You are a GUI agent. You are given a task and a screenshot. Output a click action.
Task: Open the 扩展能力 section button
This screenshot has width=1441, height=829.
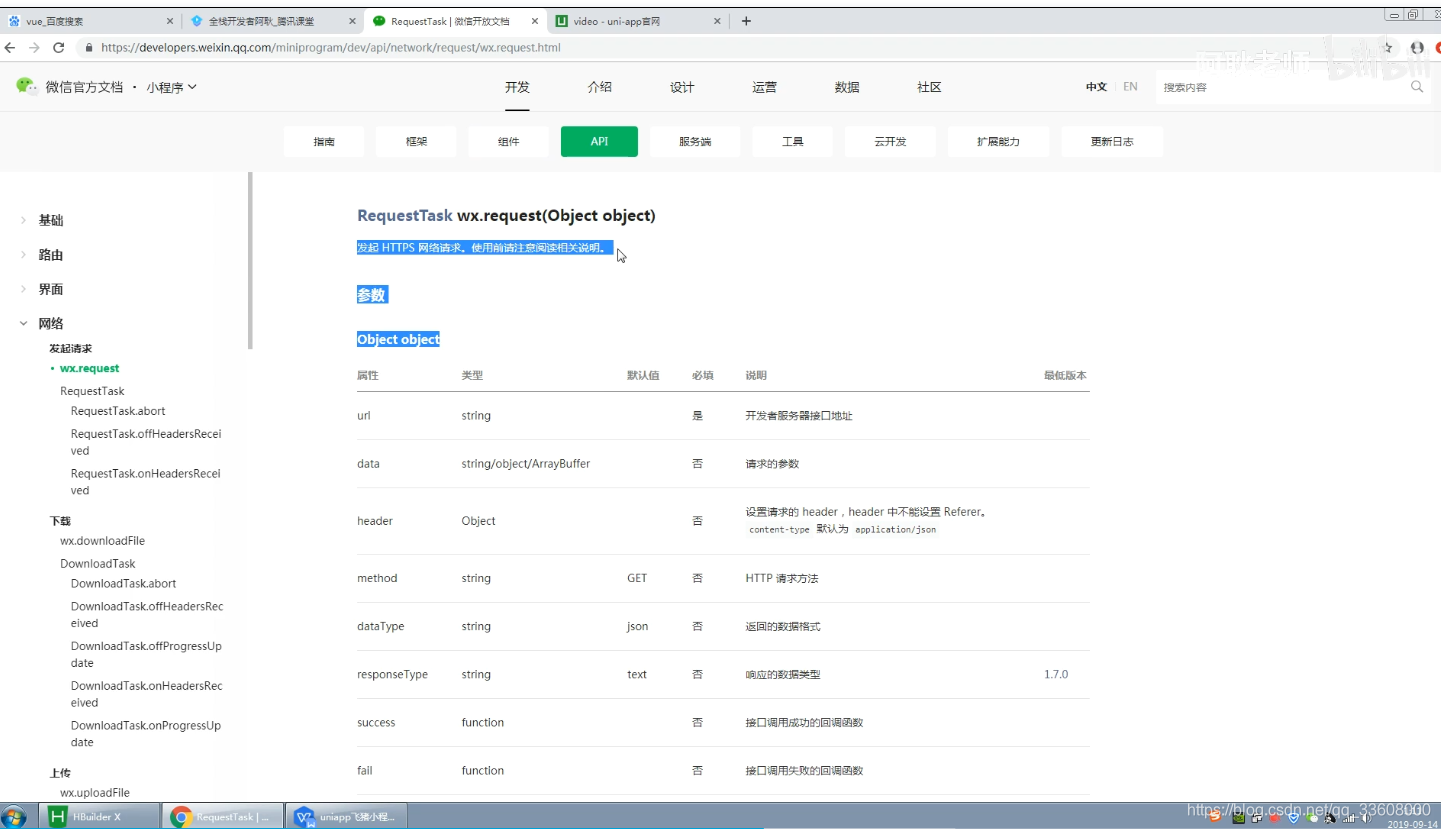click(998, 142)
